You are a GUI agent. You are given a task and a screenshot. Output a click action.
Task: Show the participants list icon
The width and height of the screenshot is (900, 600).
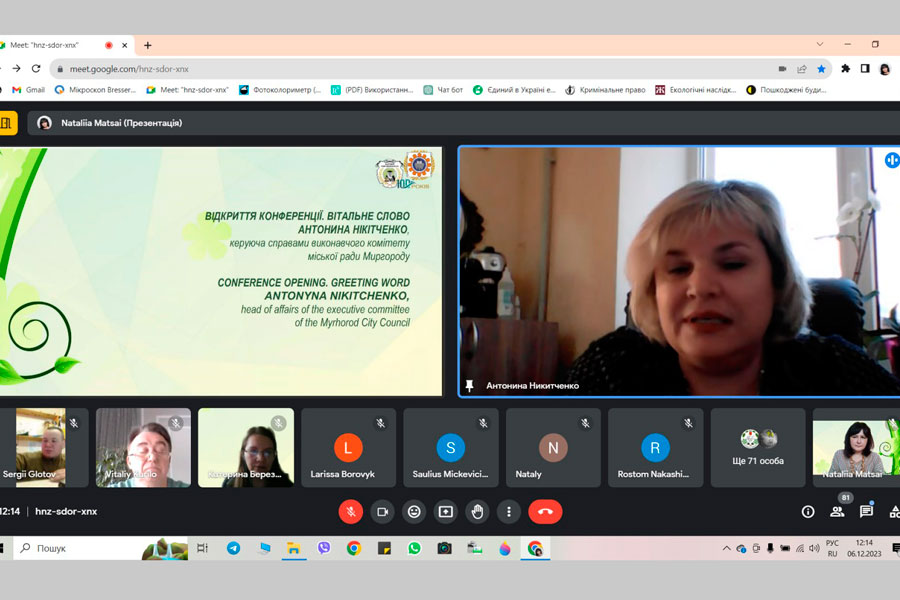pos(837,511)
